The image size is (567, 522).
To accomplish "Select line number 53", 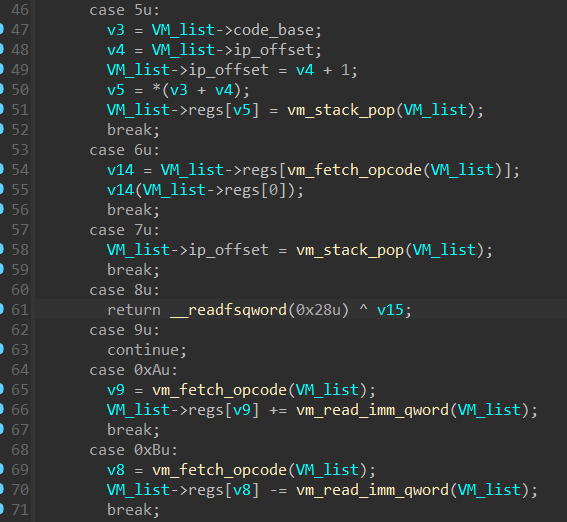I will pos(20,150).
